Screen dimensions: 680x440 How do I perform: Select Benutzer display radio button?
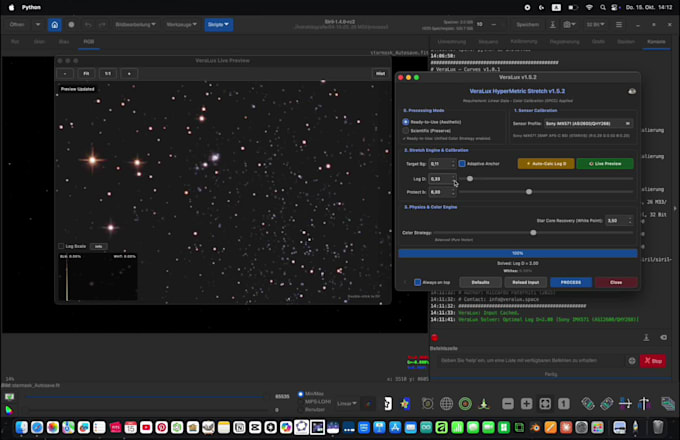click(301, 409)
